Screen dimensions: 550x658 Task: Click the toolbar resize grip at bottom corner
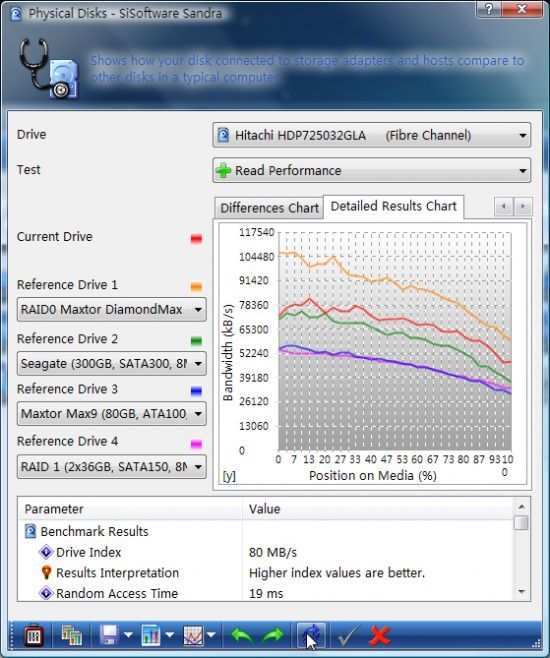[537, 643]
